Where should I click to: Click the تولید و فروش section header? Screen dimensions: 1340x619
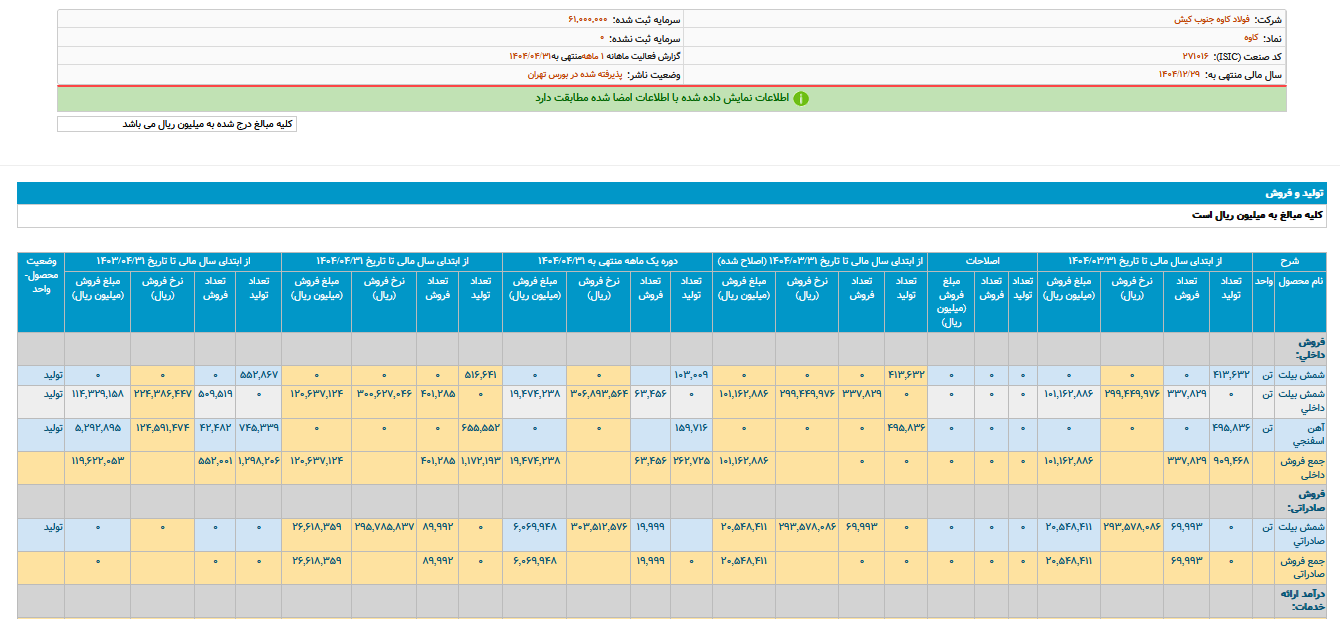click(1295, 192)
